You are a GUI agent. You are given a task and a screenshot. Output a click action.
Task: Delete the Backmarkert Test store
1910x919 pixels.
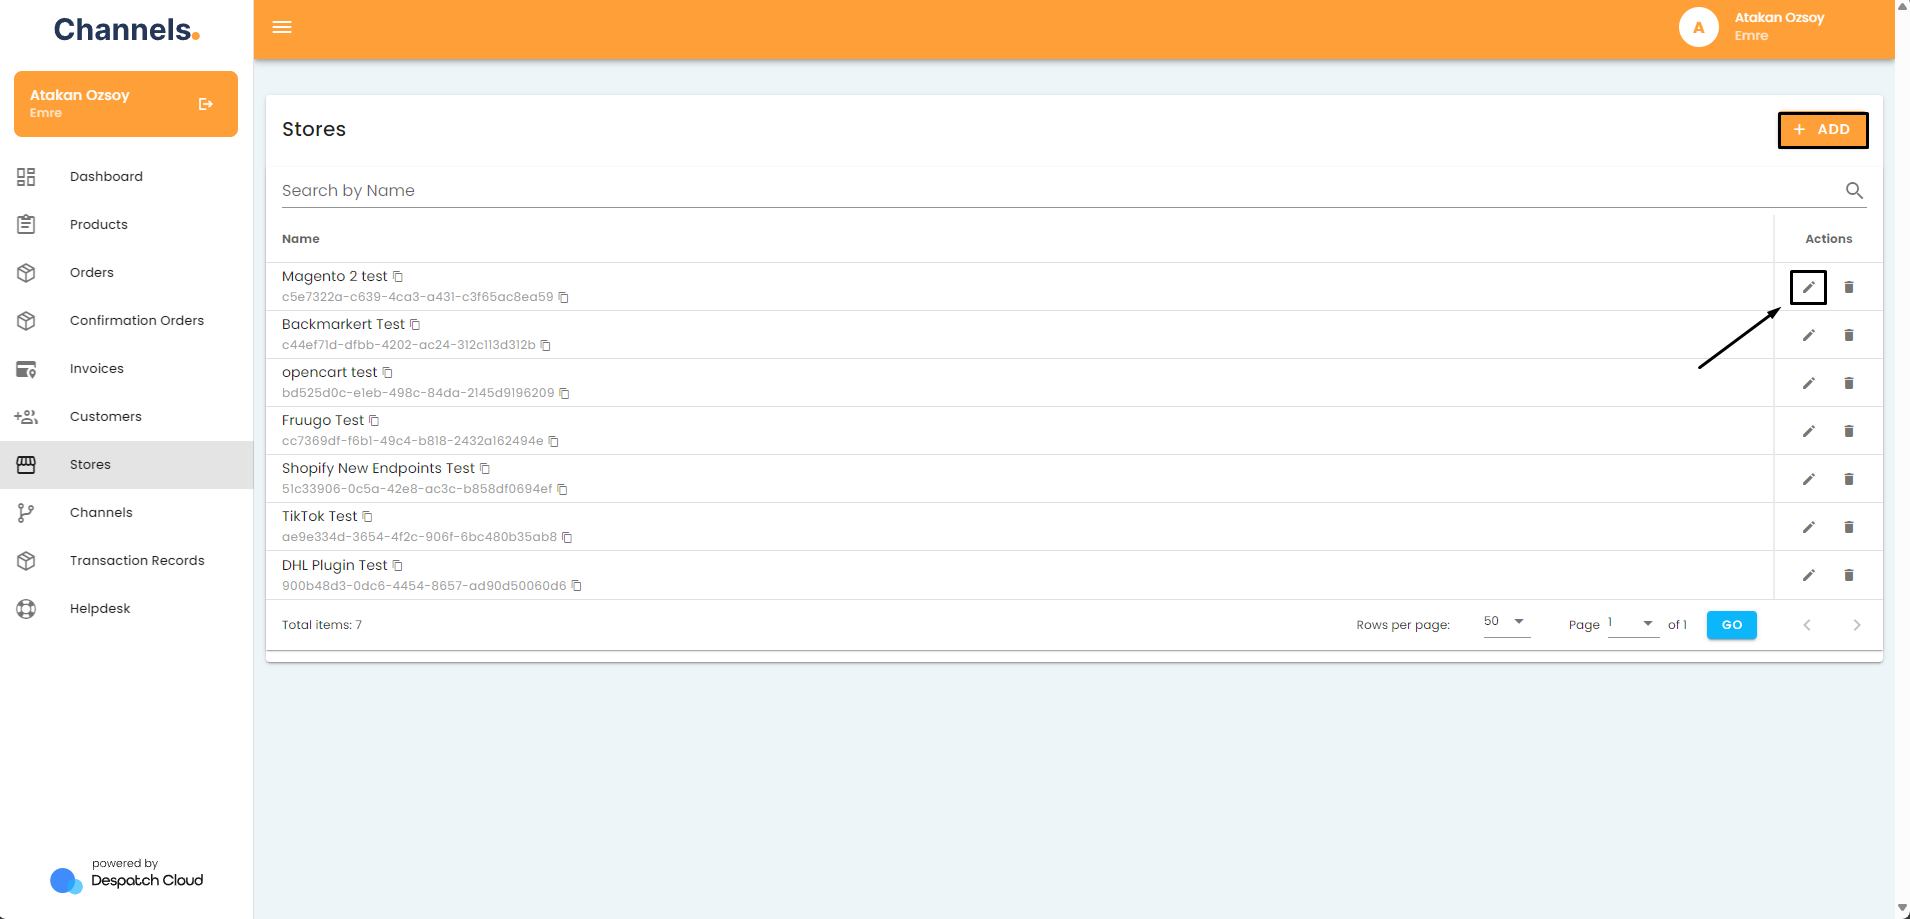[x=1849, y=335]
